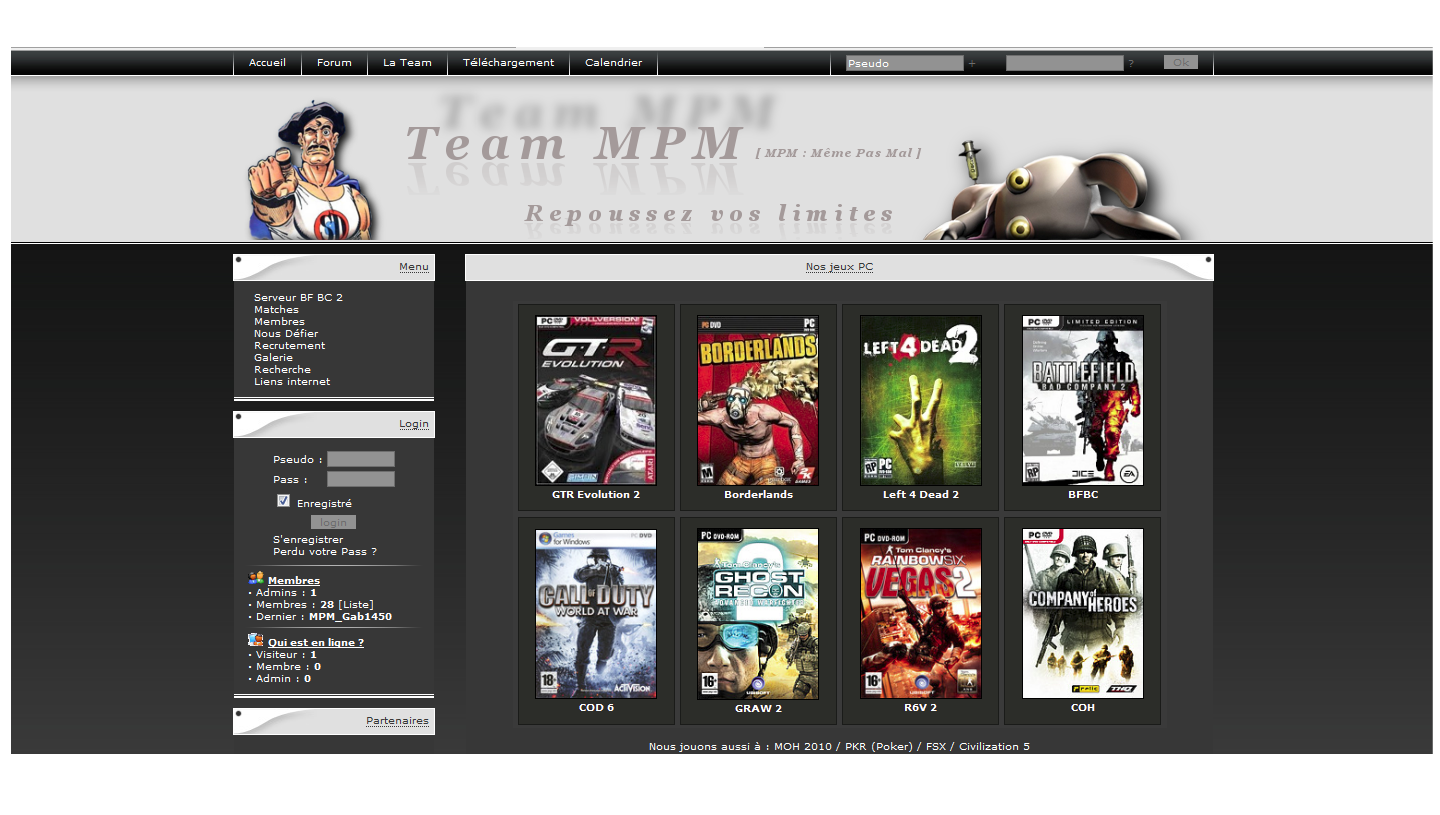Click the top bar password field

1064,63
